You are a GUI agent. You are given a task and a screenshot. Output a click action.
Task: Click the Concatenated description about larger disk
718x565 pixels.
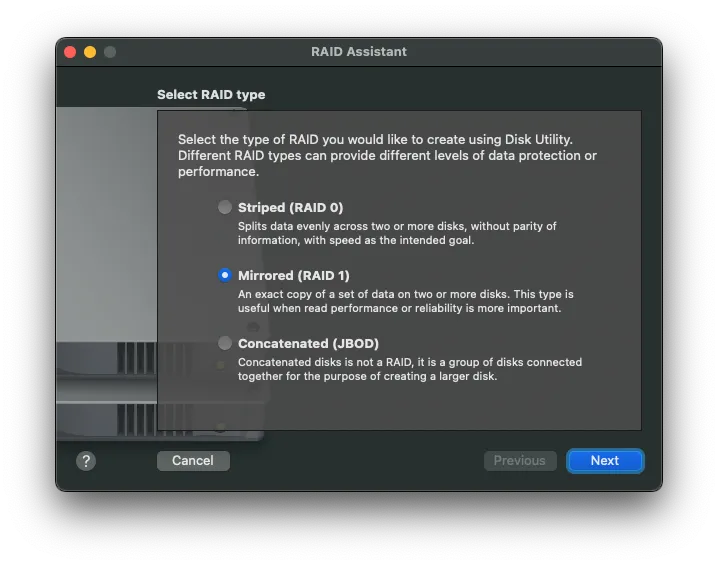(x=409, y=369)
